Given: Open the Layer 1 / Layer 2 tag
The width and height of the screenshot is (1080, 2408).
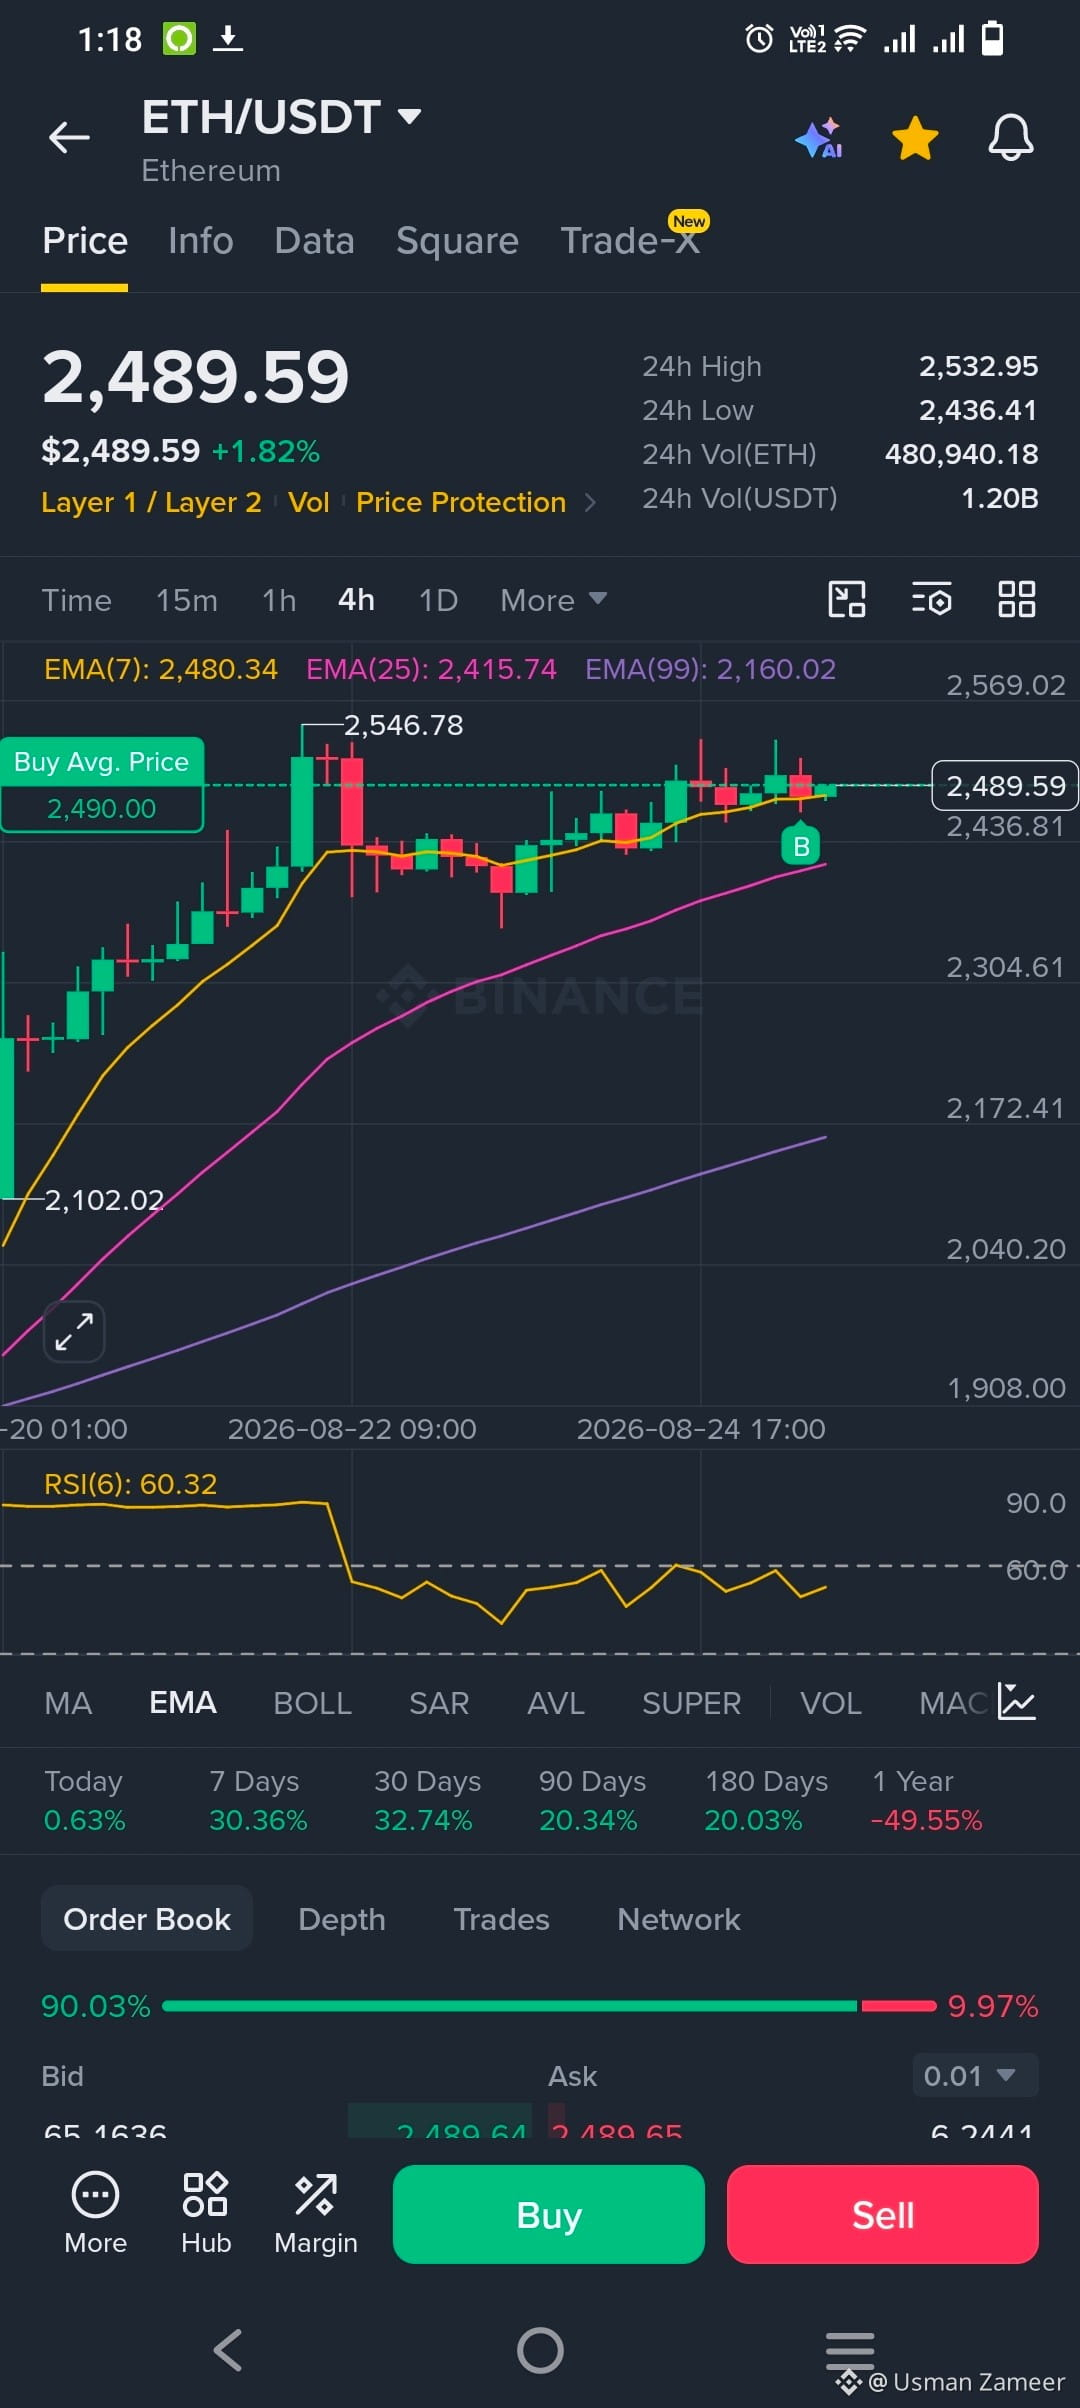Looking at the screenshot, I should pyautogui.click(x=151, y=502).
